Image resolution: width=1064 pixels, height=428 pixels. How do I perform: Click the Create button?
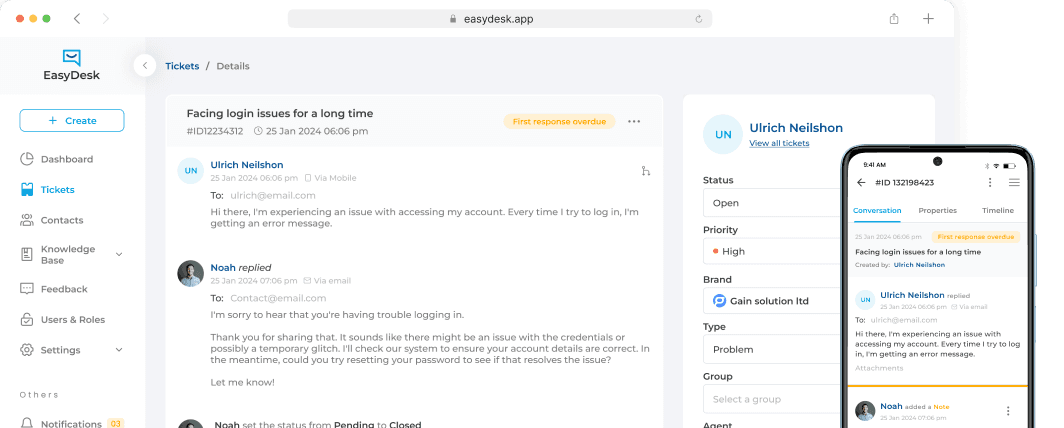[x=72, y=121]
